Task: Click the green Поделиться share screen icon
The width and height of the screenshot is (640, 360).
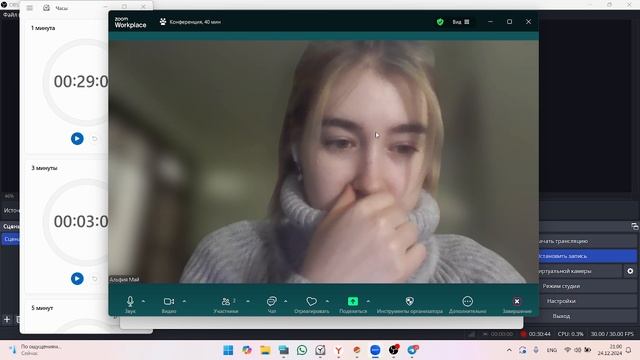Action: pos(353,301)
